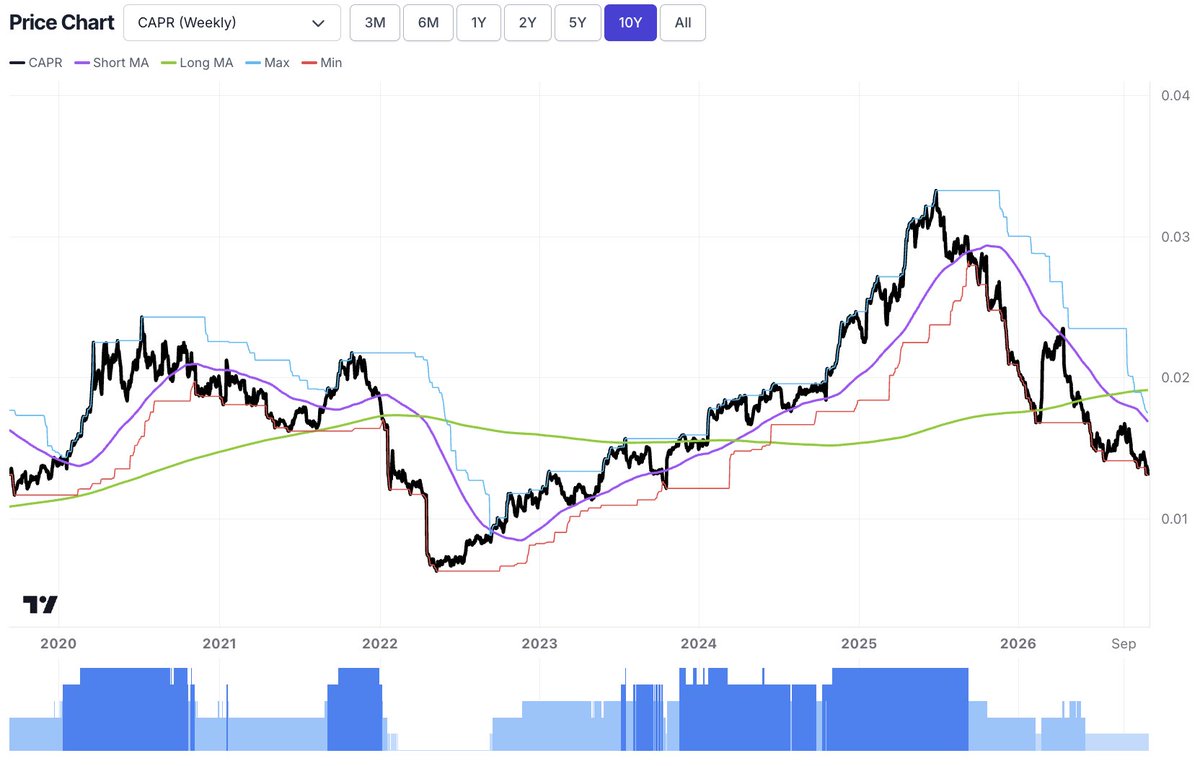
Task: Select the active 10Y range button
Action: (x=630, y=22)
